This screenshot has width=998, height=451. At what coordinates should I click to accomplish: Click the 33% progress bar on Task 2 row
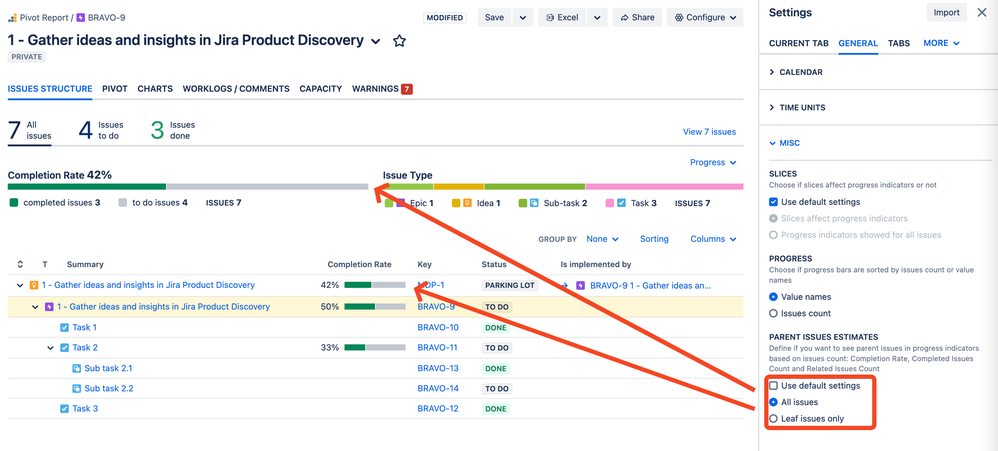tap(375, 348)
